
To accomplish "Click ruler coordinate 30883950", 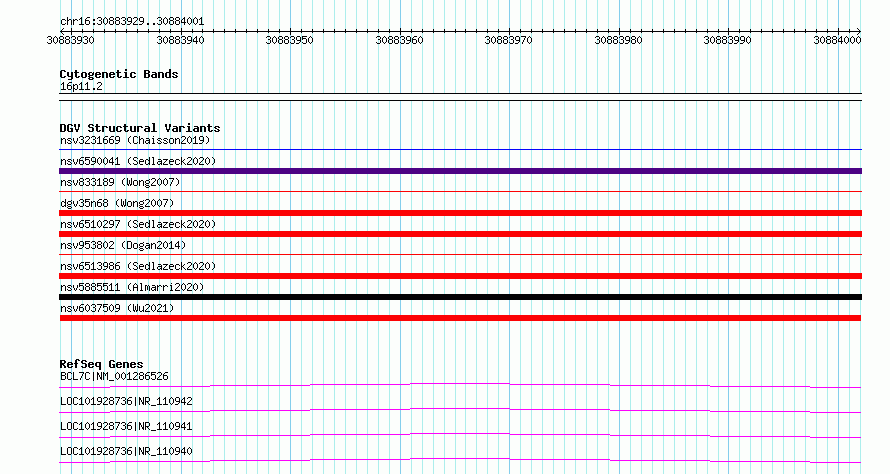I will [x=289, y=40].
